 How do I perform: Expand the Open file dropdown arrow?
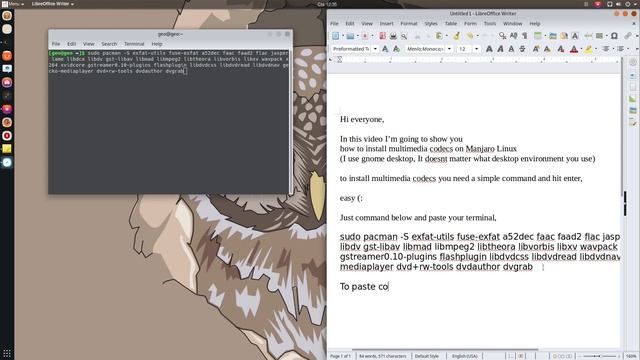click(x=357, y=36)
